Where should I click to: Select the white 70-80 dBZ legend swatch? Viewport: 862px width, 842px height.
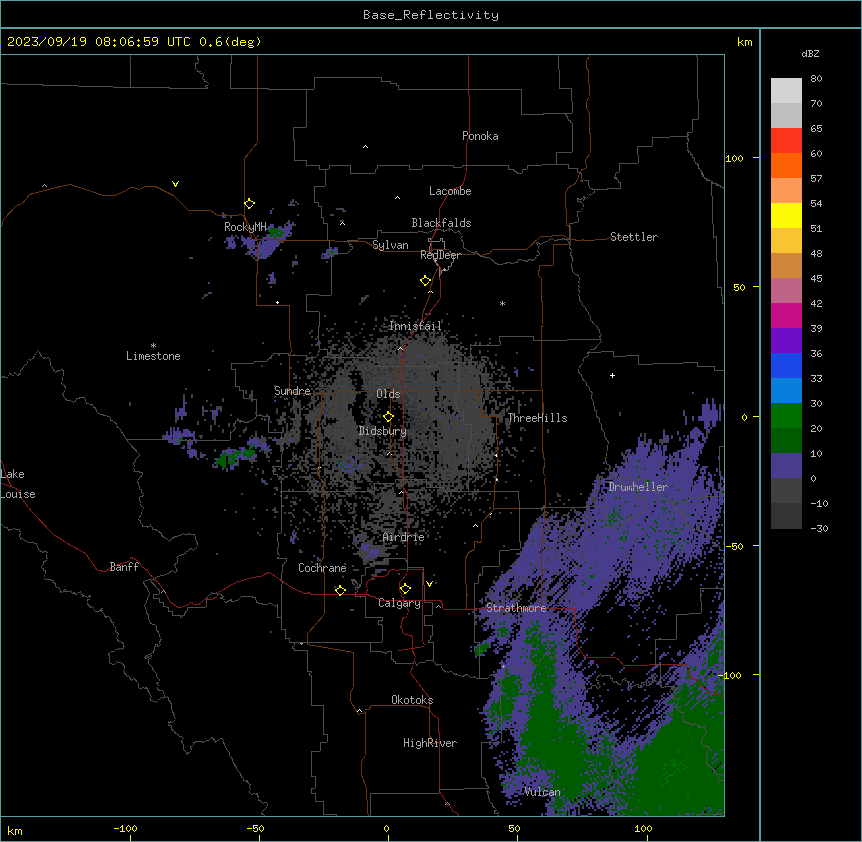786,91
